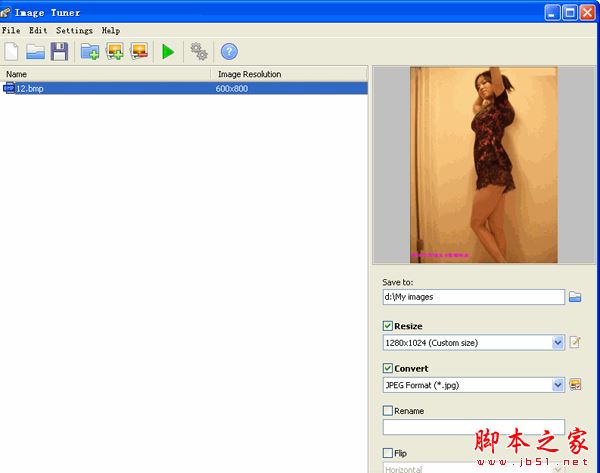Save task list floppy icon
Image resolution: width=600 pixels, height=473 pixels.
pos(59,51)
